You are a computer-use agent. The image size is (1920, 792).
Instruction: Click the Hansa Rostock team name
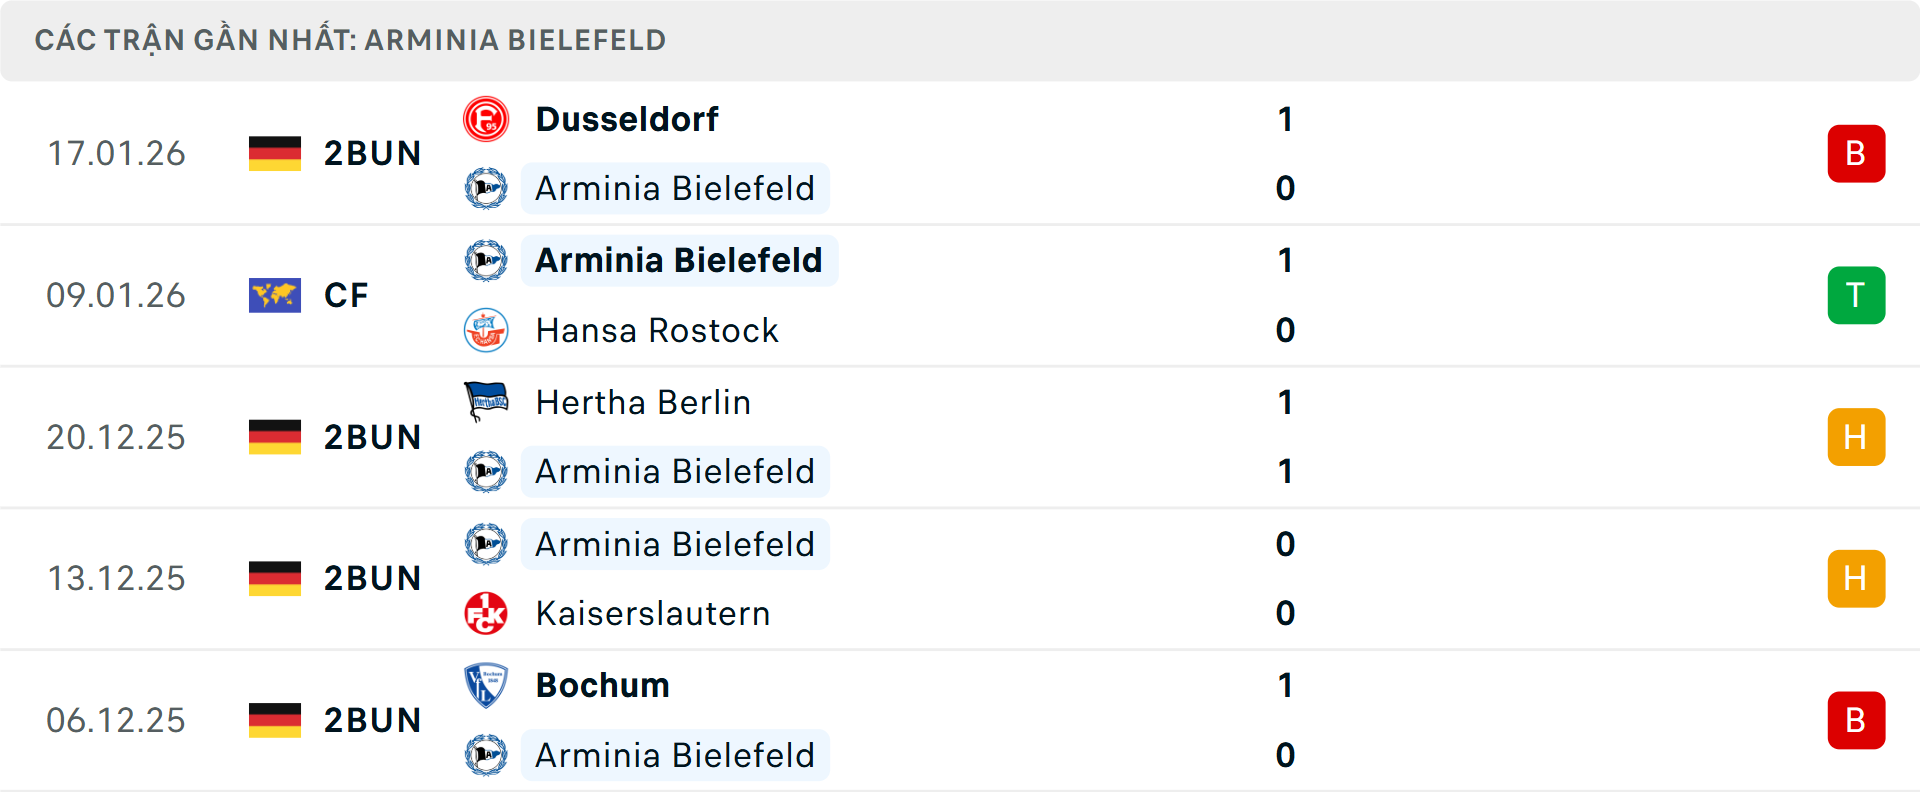click(656, 330)
